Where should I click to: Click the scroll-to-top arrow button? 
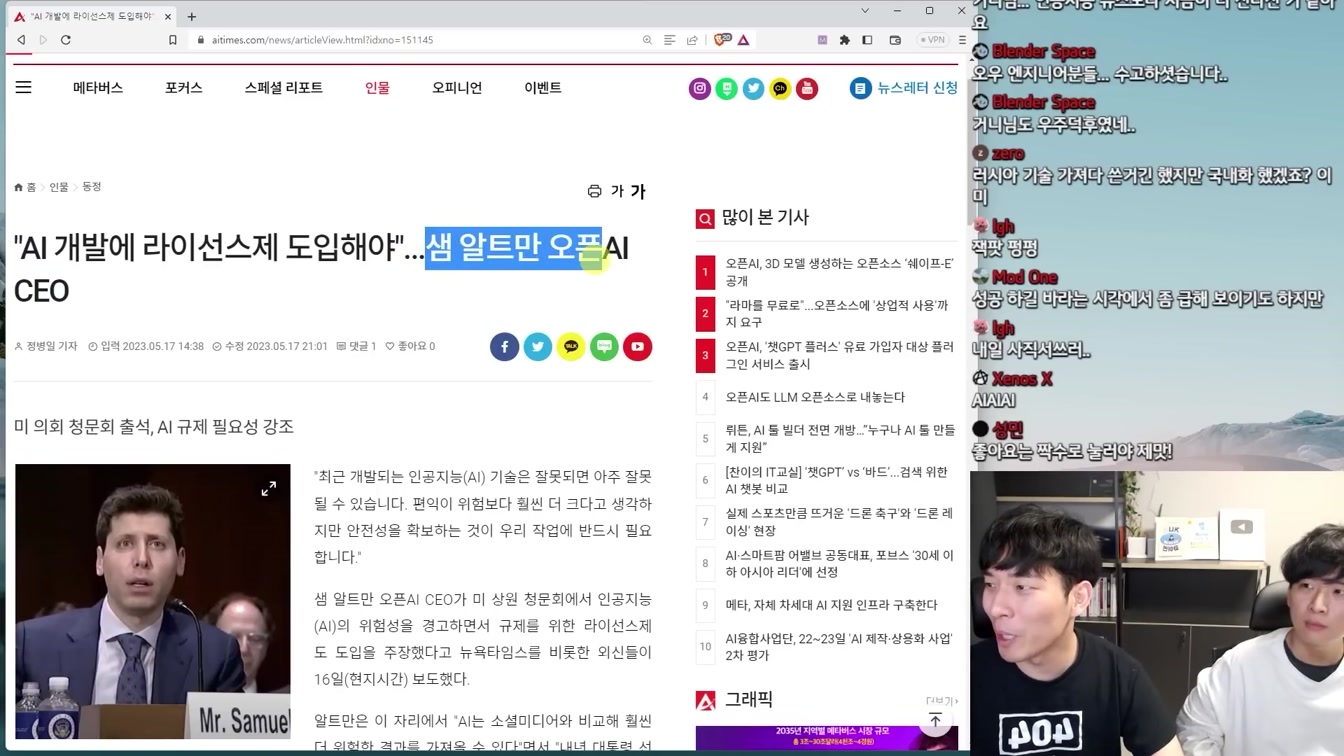point(935,721)
